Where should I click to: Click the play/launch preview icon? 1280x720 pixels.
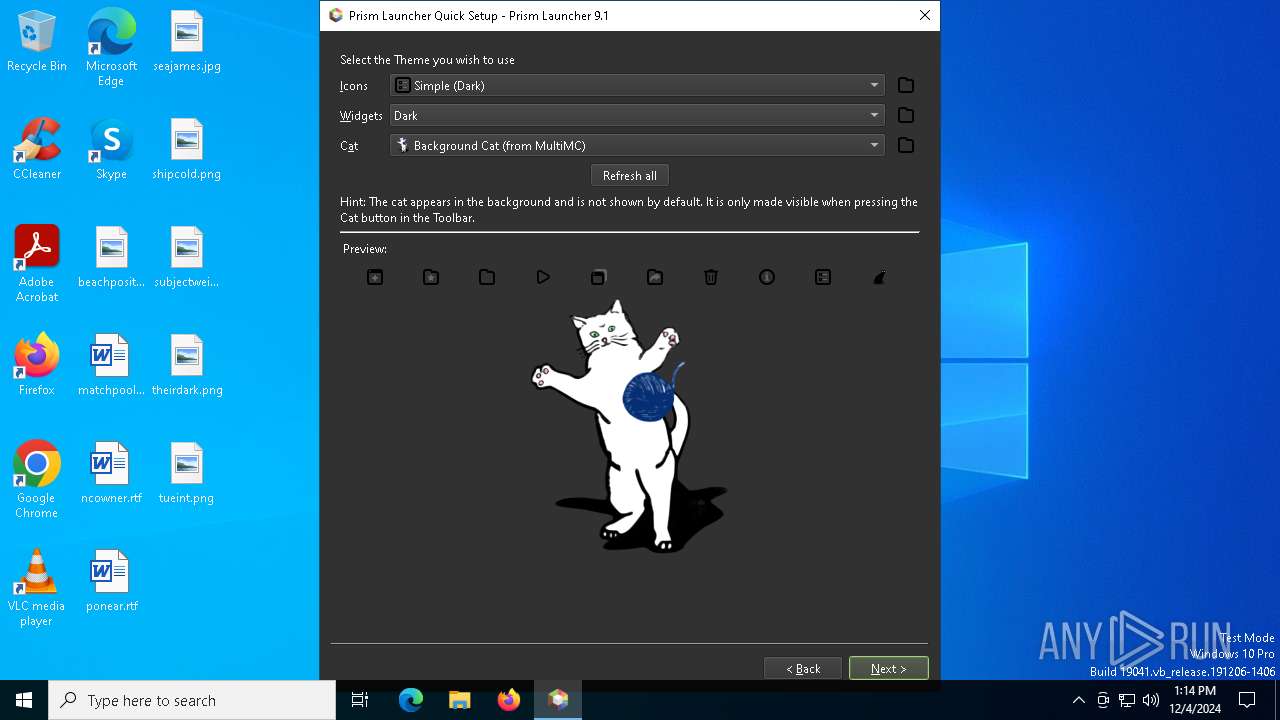pos(543,277)
